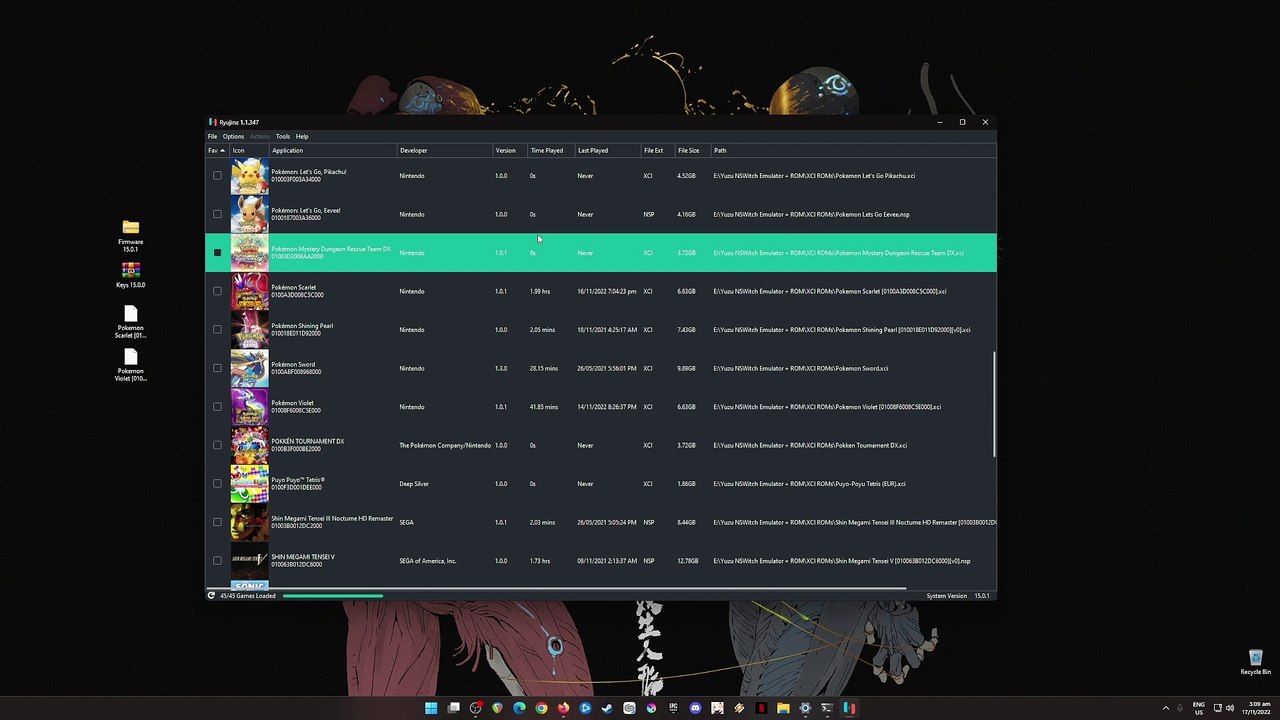Click the game list vertical scrollbar
Viewport: 1280px width, 720px height.
[x=994, y=405]
